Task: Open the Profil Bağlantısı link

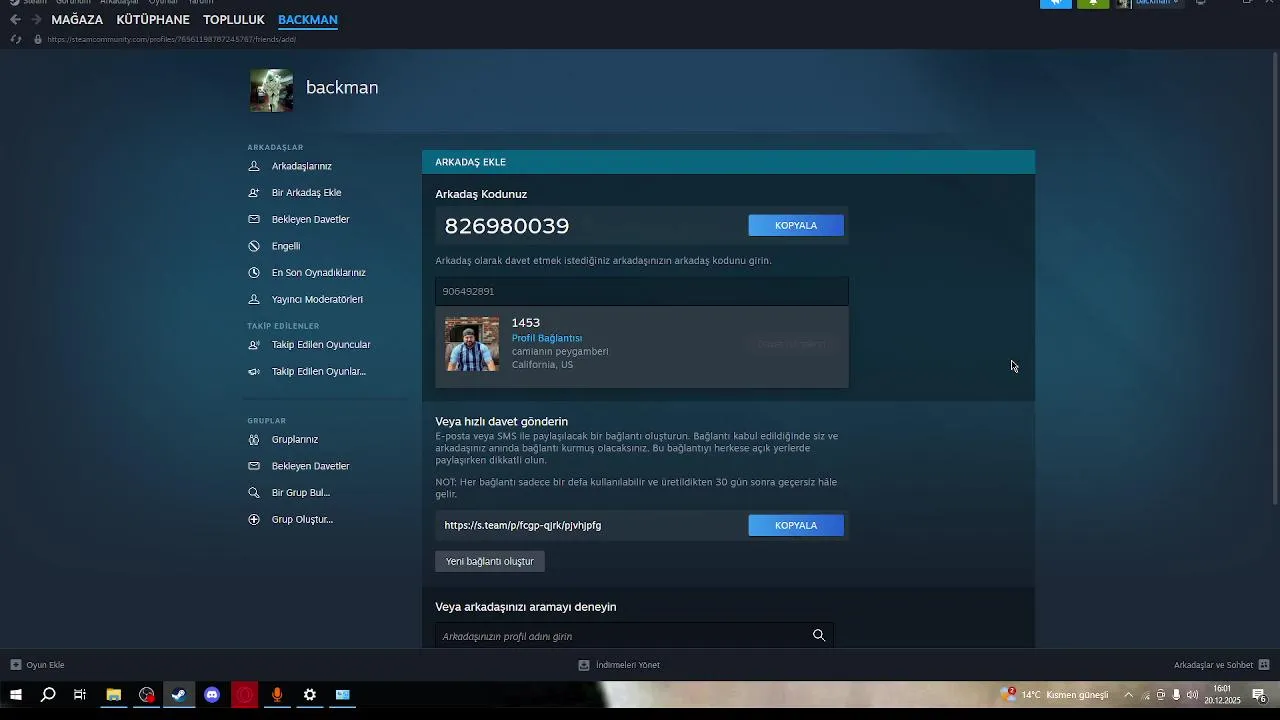Action: (547, 338)
